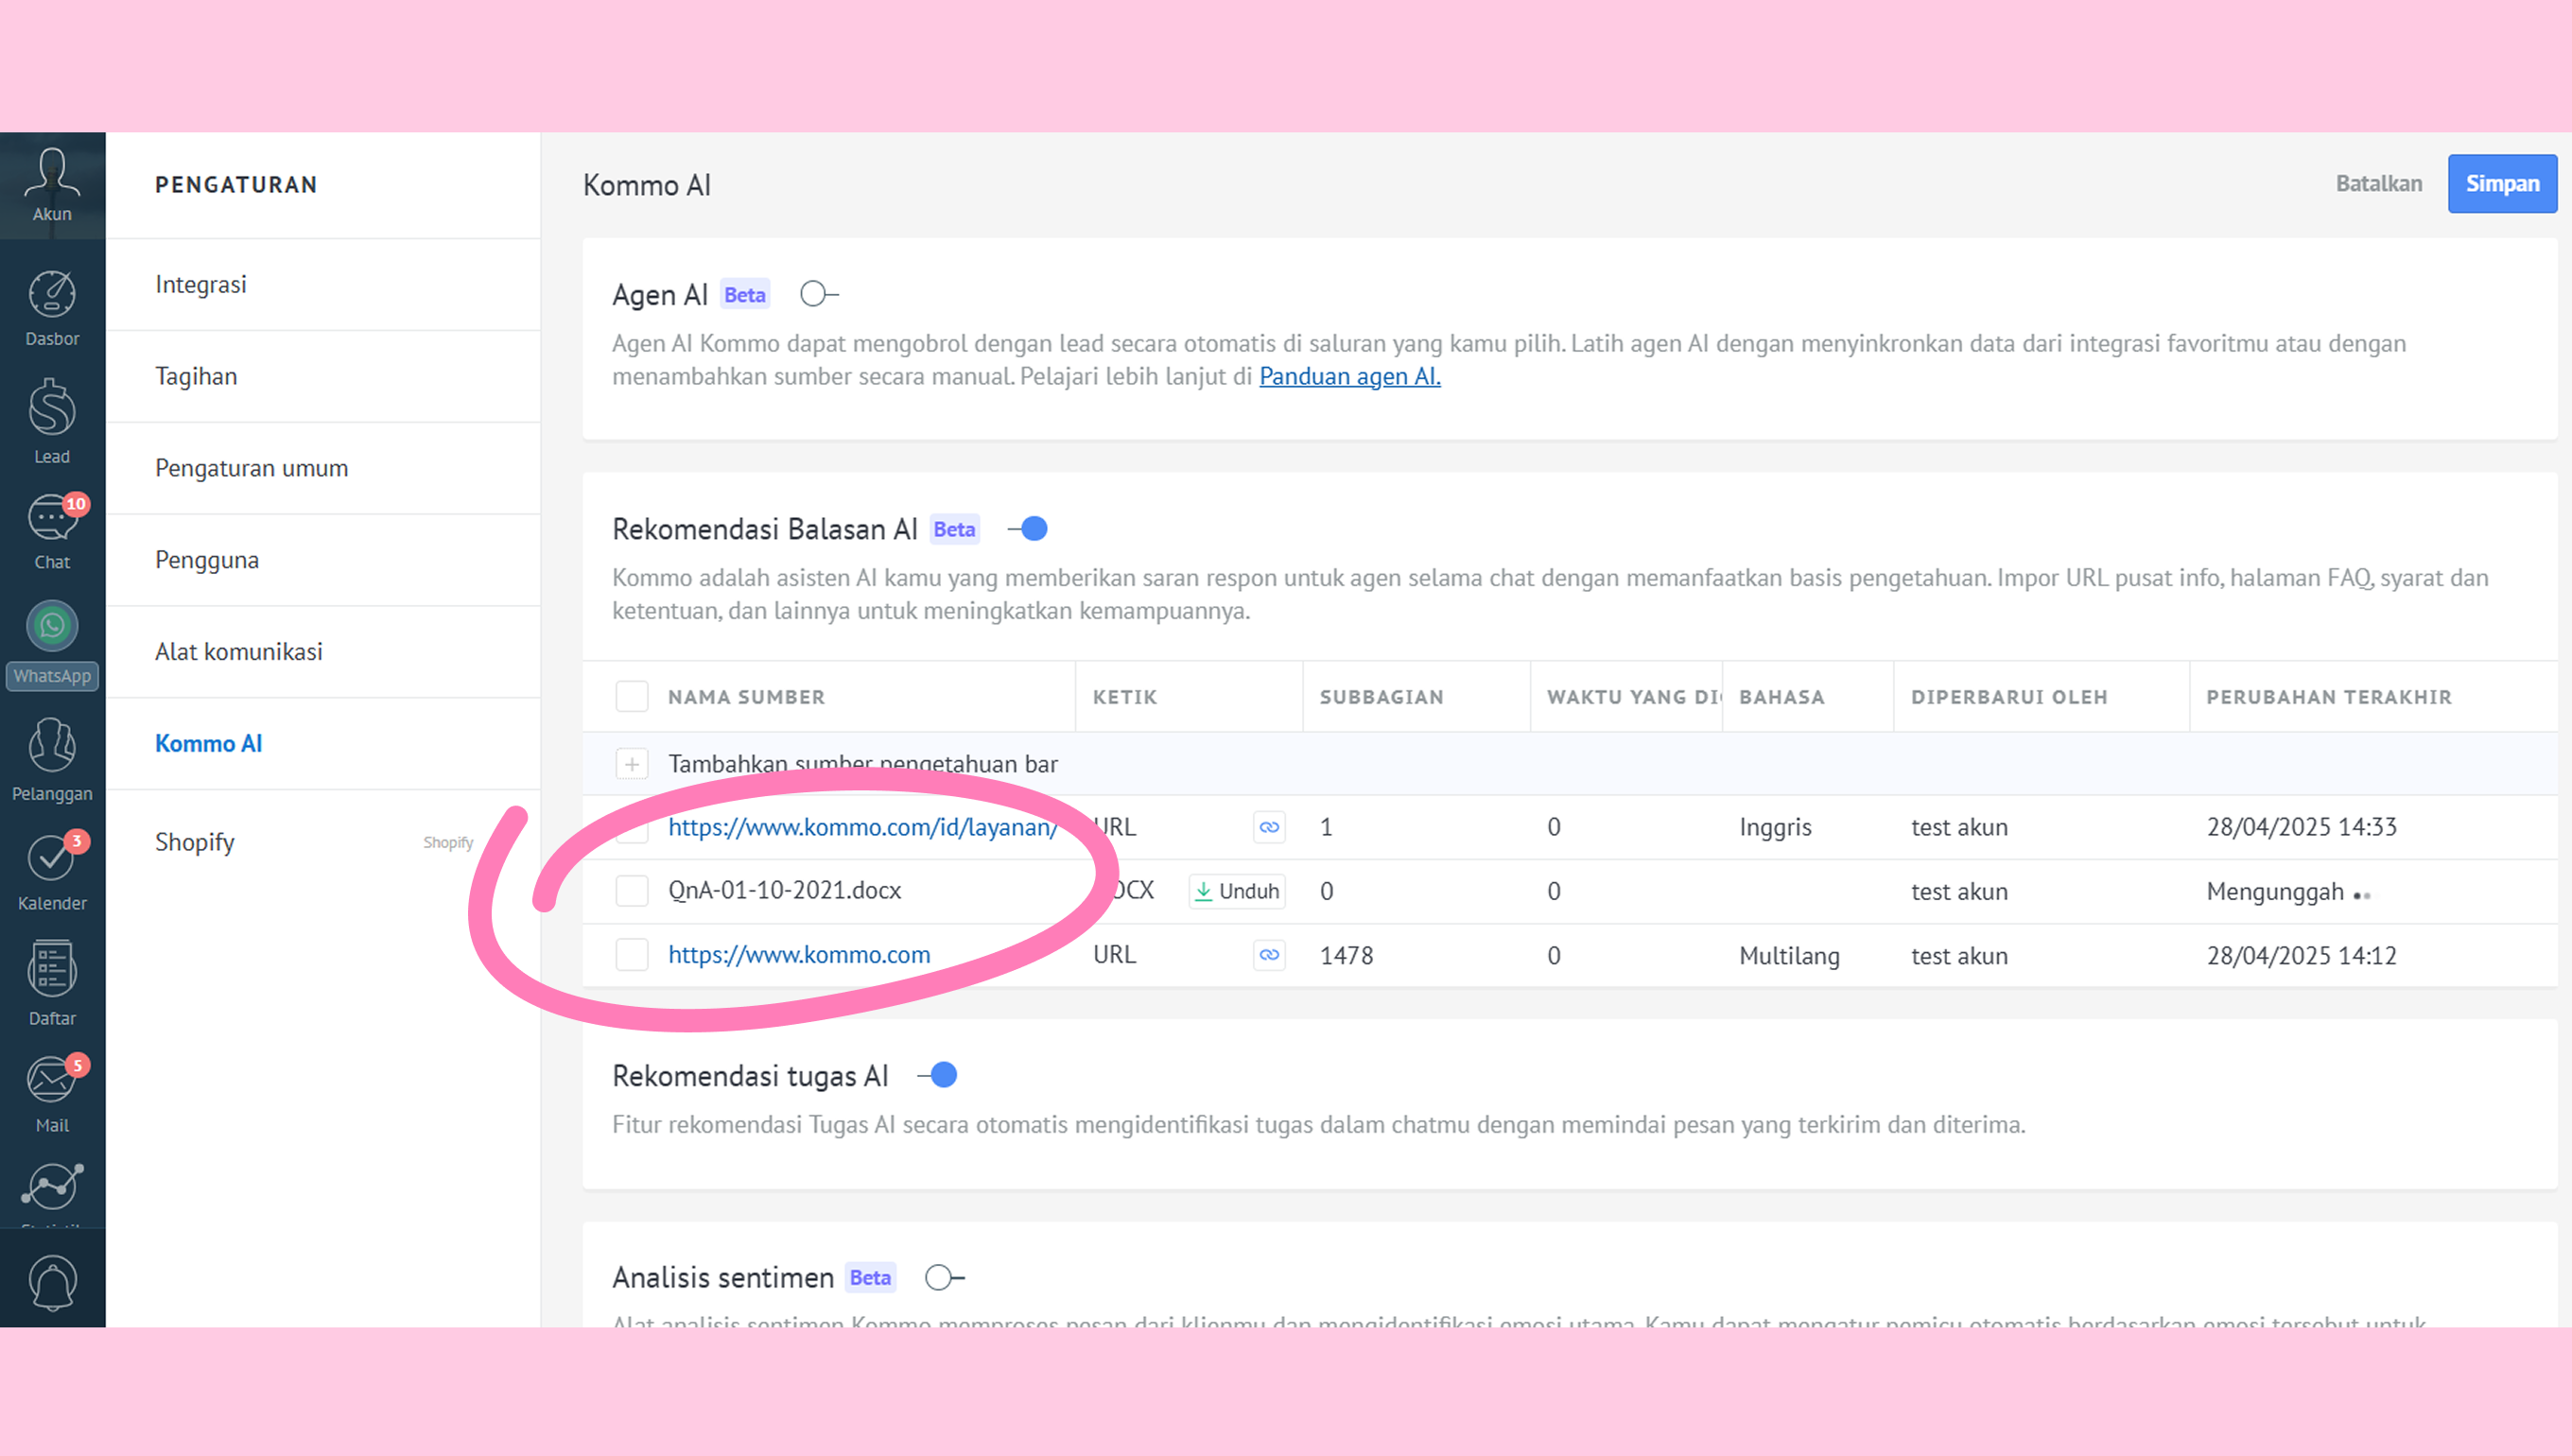Click the 28/04/2025 14:33 timestamp
Screen dimensions: 2572x1456
pyautogui.click(x=2301, y=827)
